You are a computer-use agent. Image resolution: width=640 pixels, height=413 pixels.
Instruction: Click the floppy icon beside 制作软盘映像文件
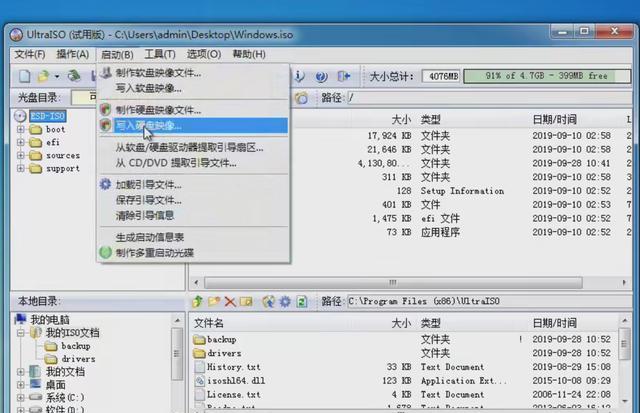tap(106, 73)
